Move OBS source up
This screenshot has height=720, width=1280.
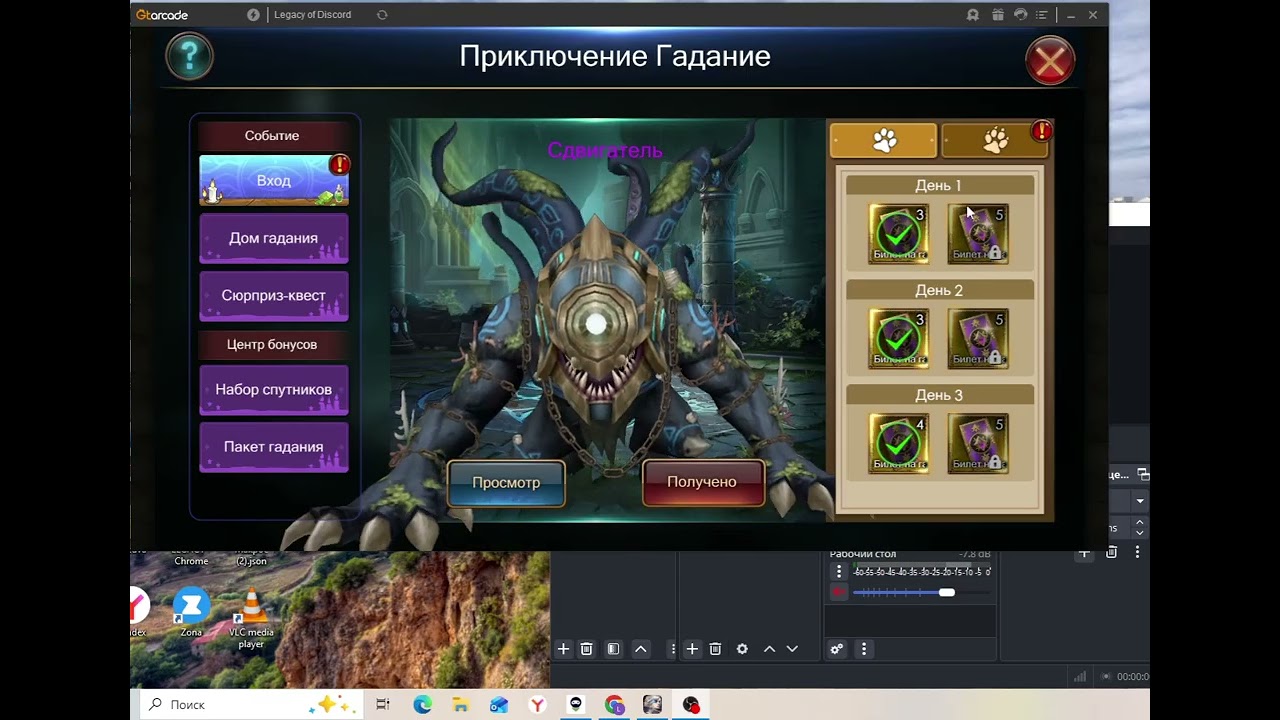[x=769, y=649]
